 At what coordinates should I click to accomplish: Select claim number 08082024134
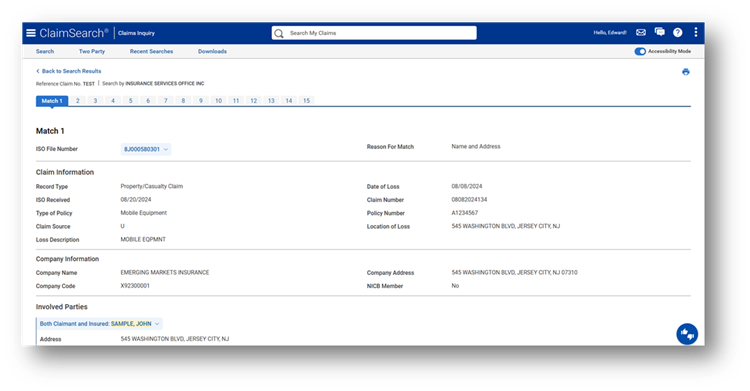(x=469, y=200)
